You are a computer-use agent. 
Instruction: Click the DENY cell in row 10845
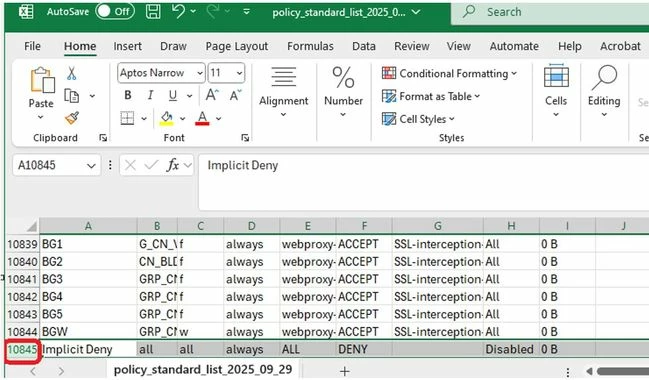pyautogui.click(x=364, y=349)
